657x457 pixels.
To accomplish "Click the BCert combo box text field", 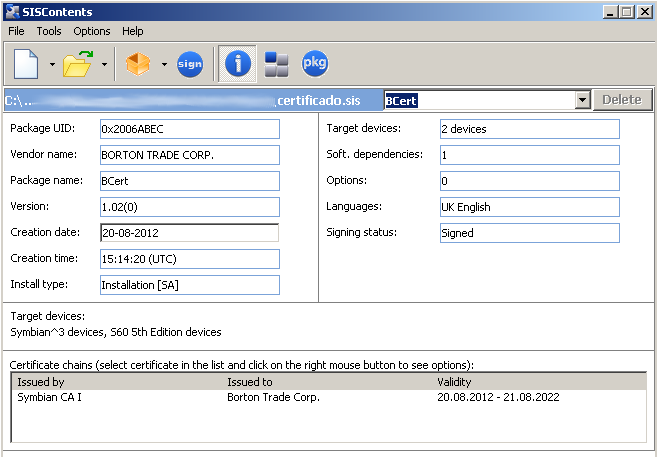I will point(479,100).
